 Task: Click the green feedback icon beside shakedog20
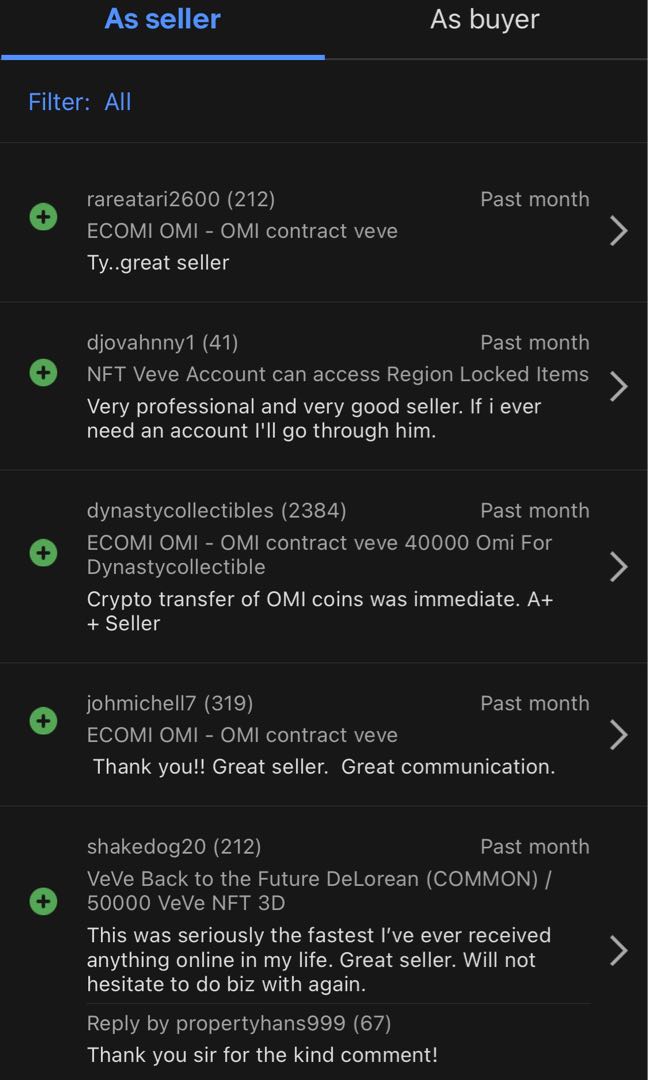[x=42, y=901]
